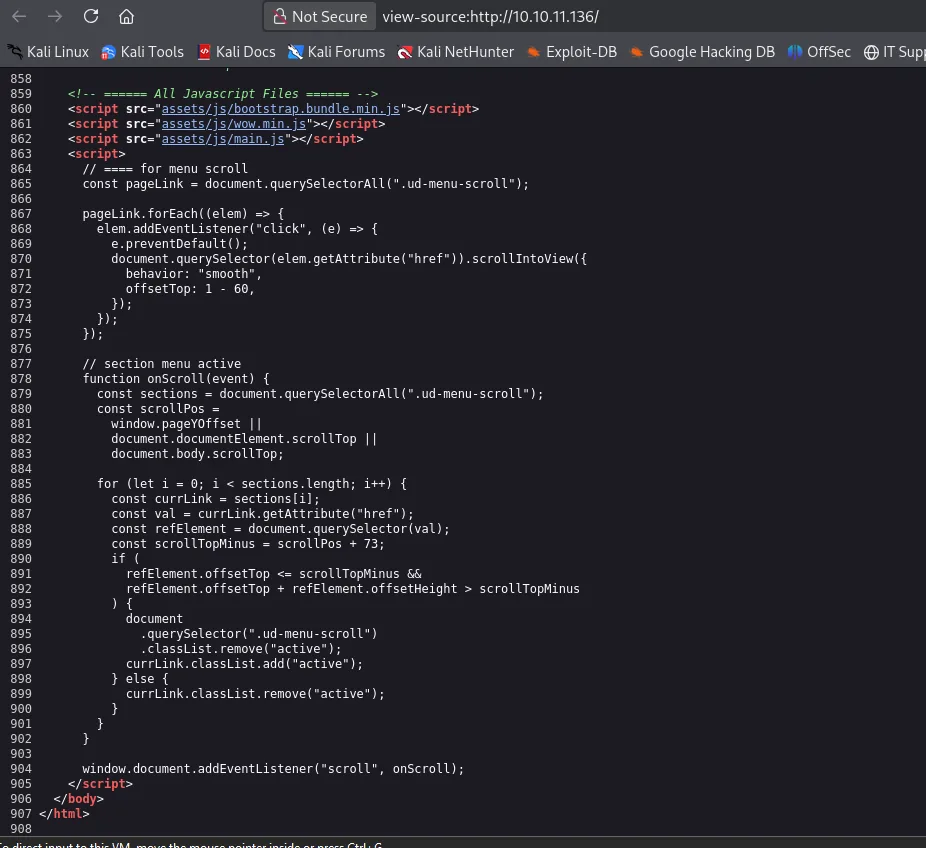Click the '.querySelector(".ud-menu-scroll")' line

259,634
